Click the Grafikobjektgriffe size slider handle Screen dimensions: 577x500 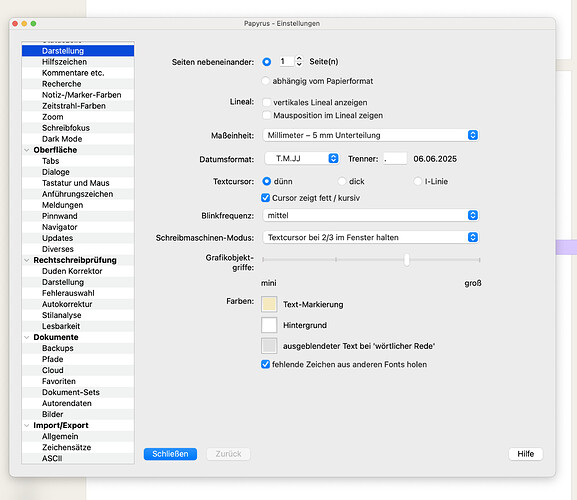pos(407,260)
